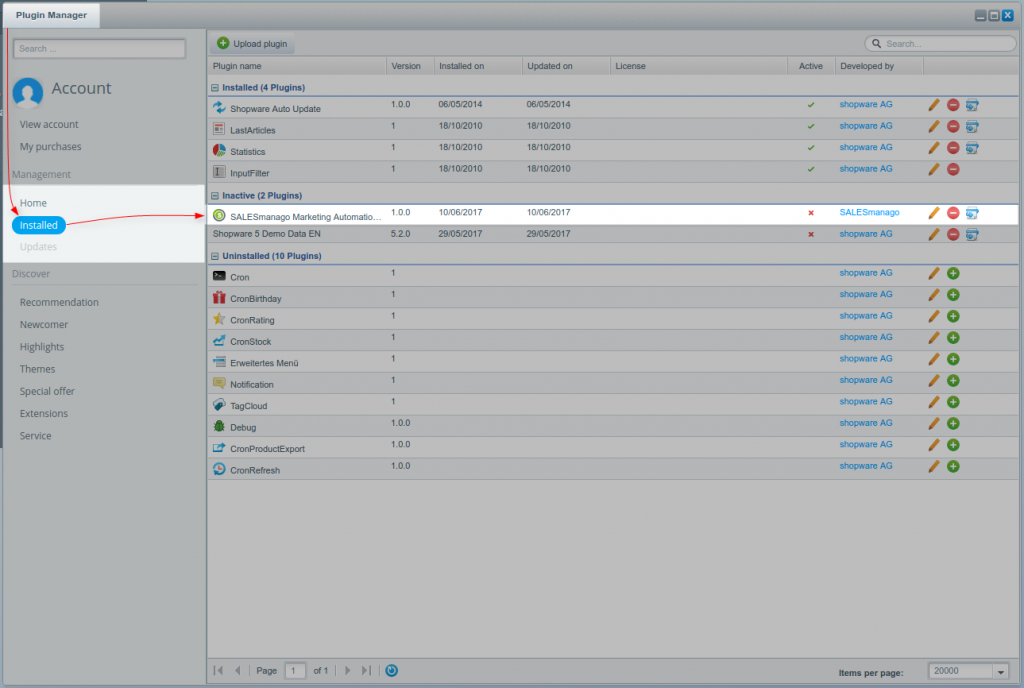The height and width of the screenshot is (688, 1024).
Task: Click red uninstall icon for LastArticles
Action: pos(953,127)
